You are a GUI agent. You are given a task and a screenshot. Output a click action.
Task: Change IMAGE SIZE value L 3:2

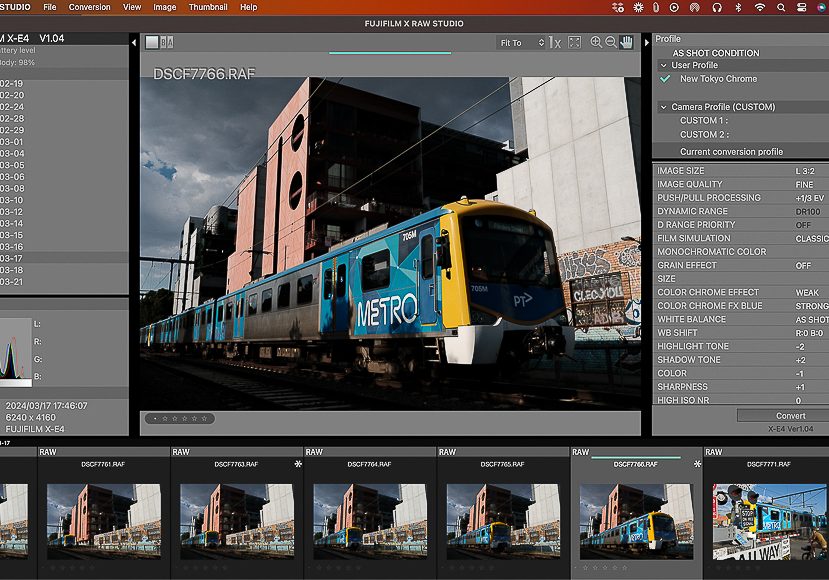tap(805, 171)
